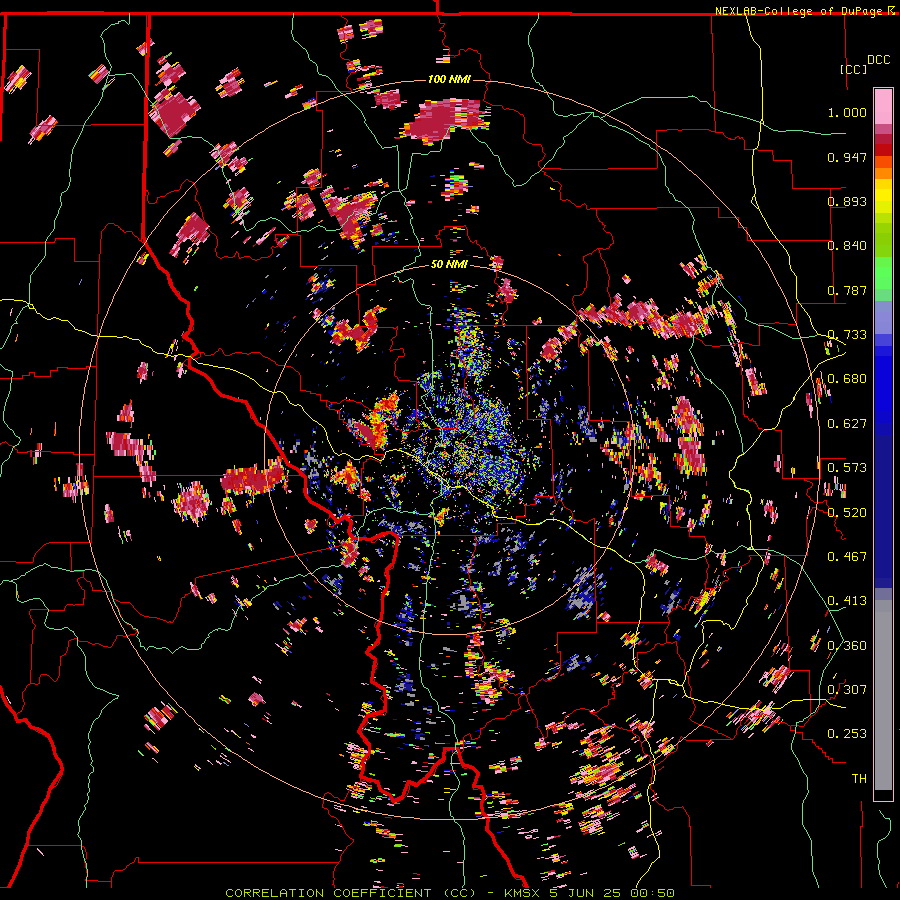Click the 0.947 legend value
The image size is (900, 900).
(847, 157)
